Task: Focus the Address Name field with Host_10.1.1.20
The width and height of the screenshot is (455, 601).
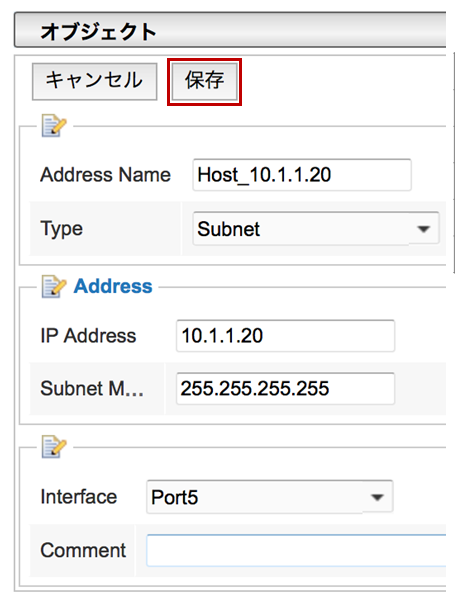Action: (x=302, y=175)
